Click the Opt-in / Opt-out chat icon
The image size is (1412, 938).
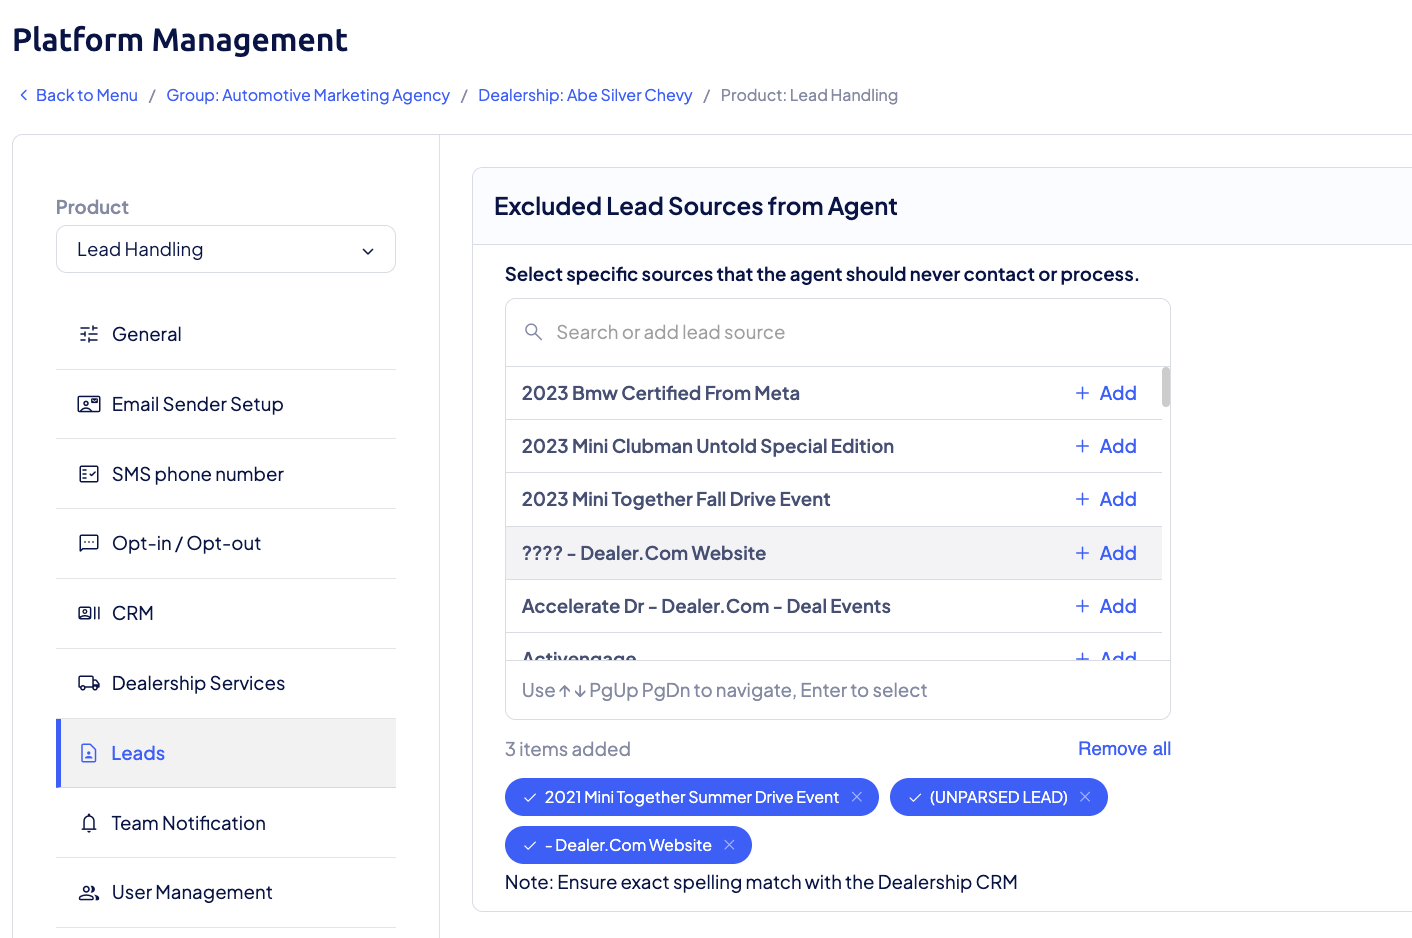89,543
